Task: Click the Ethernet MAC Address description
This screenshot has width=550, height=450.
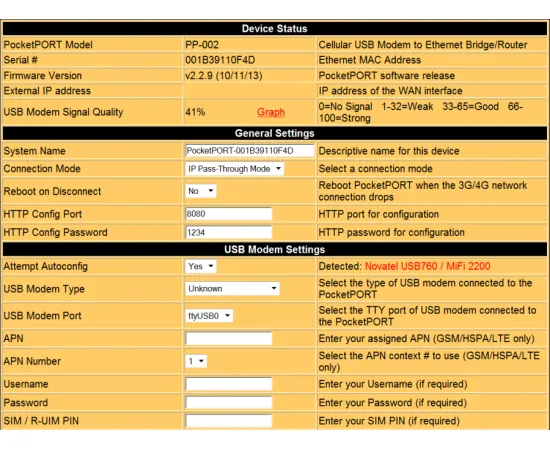Action: pyautogui.click(x=369, y=60)
